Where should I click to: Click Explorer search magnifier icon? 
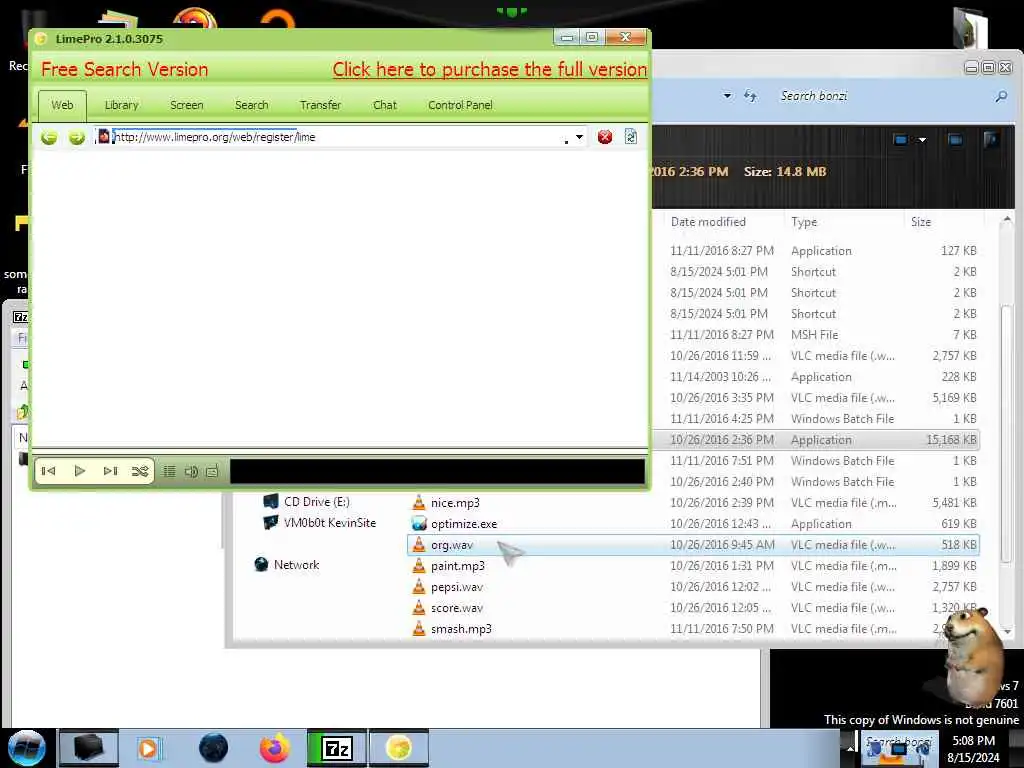click(x=1001, y=97)
